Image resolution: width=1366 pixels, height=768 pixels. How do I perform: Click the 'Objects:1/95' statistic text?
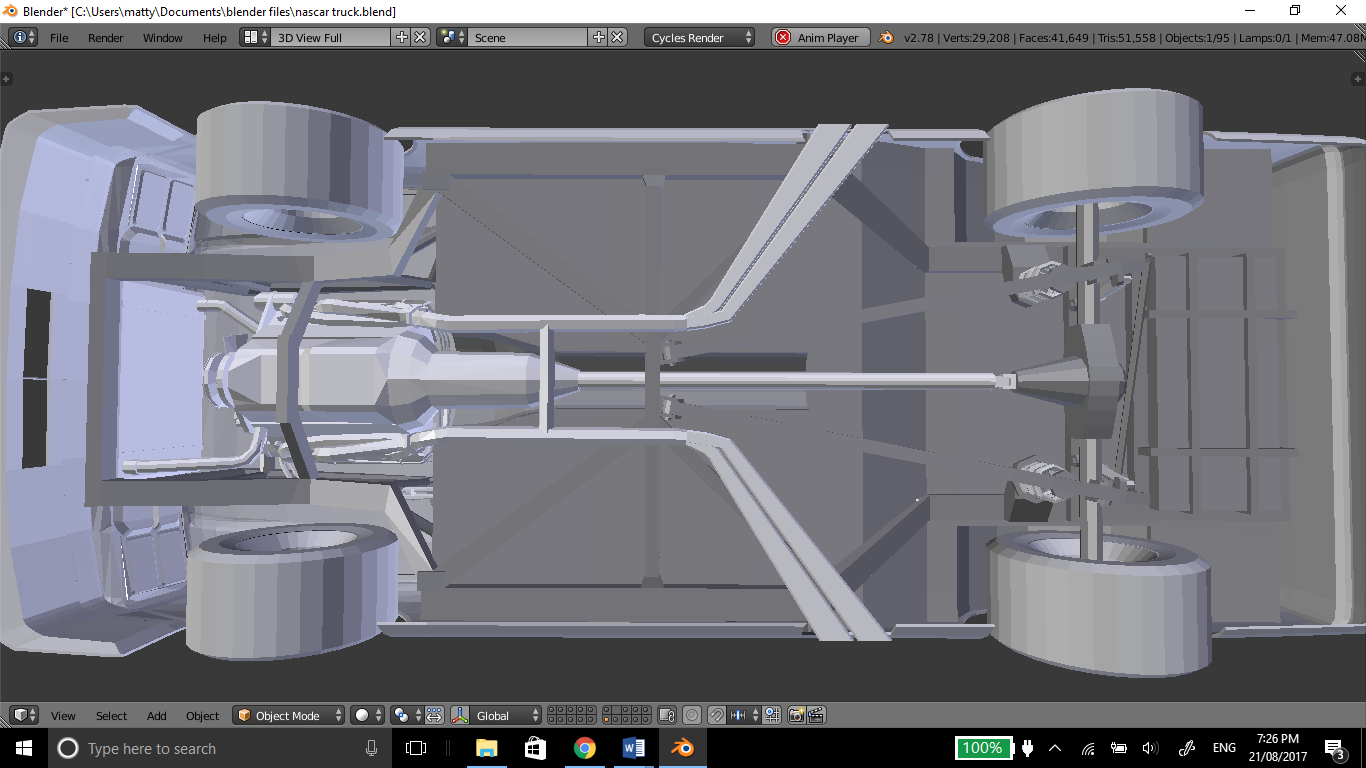(x=1199, y=38)
